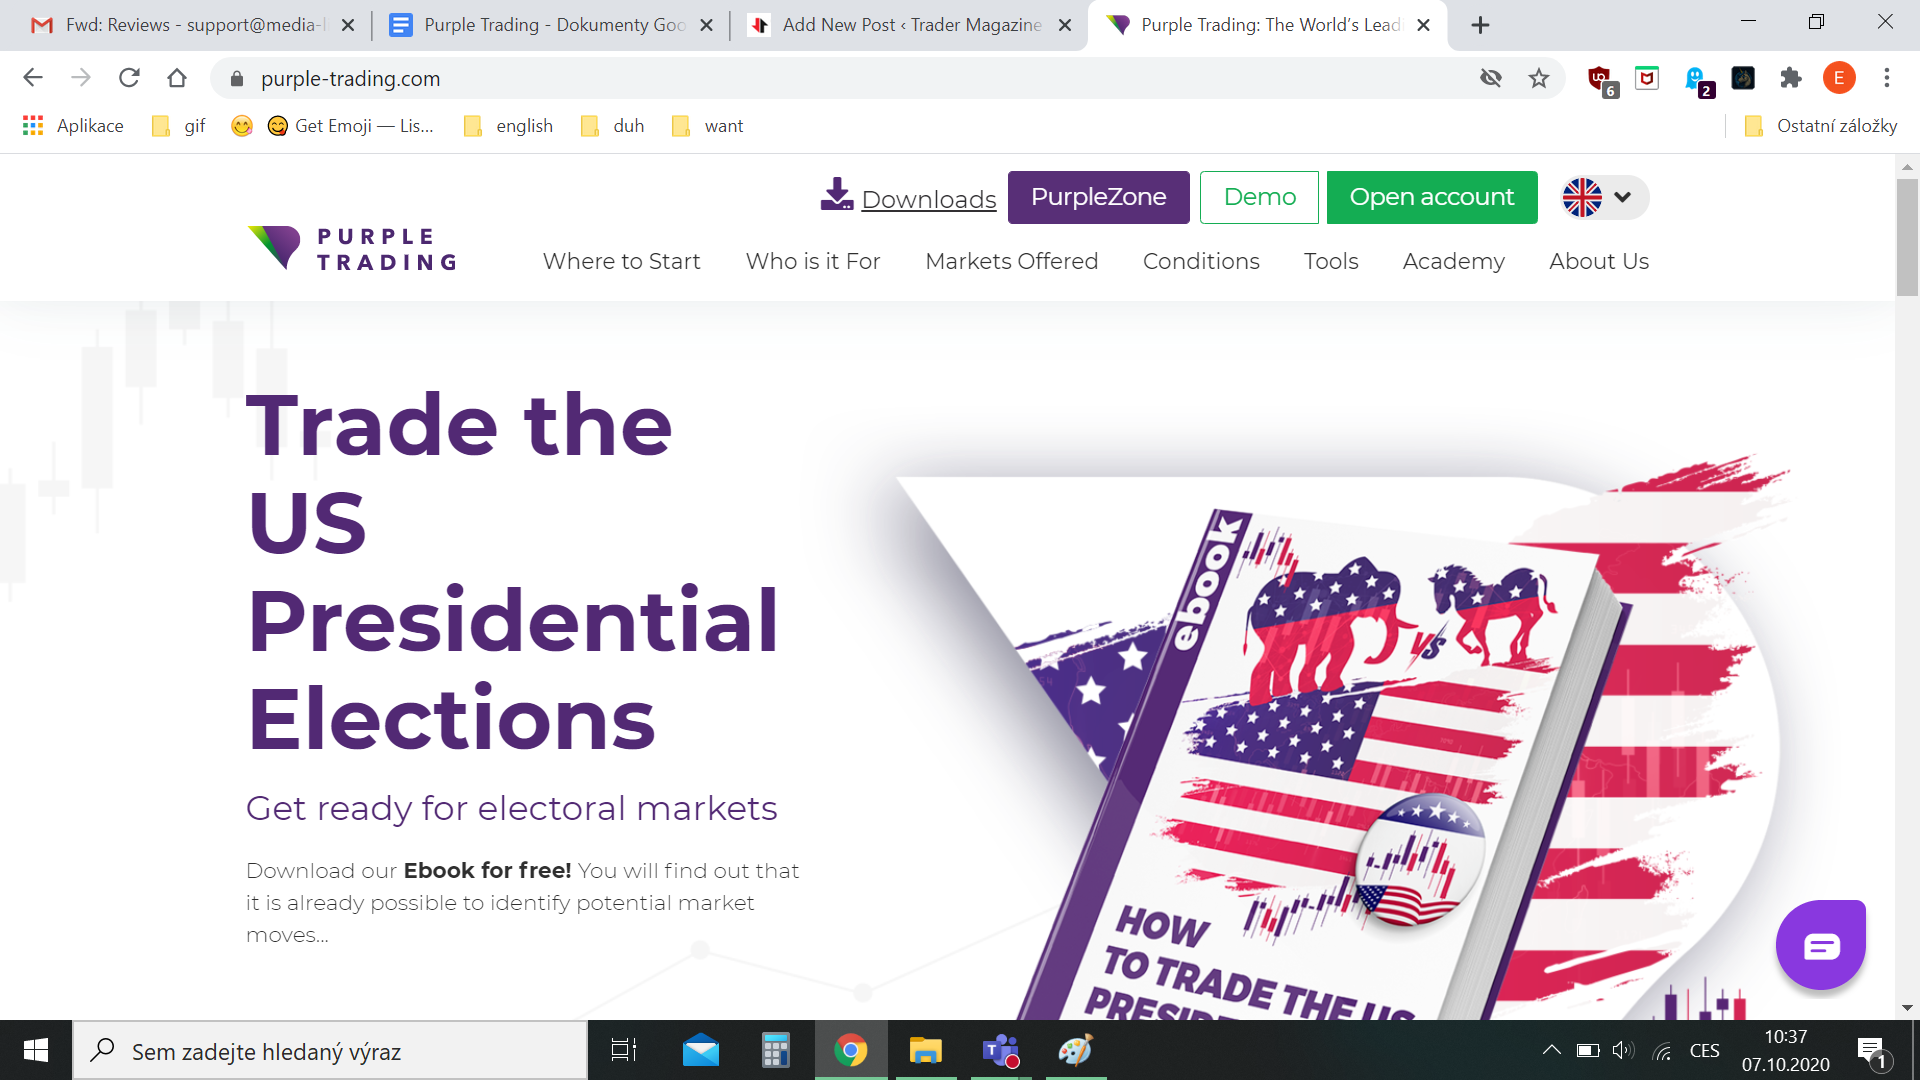Expand the language selector flag dropdown
Image resolution: width=1920 pixels, height=1080 pixels.
pos(1603,197)
